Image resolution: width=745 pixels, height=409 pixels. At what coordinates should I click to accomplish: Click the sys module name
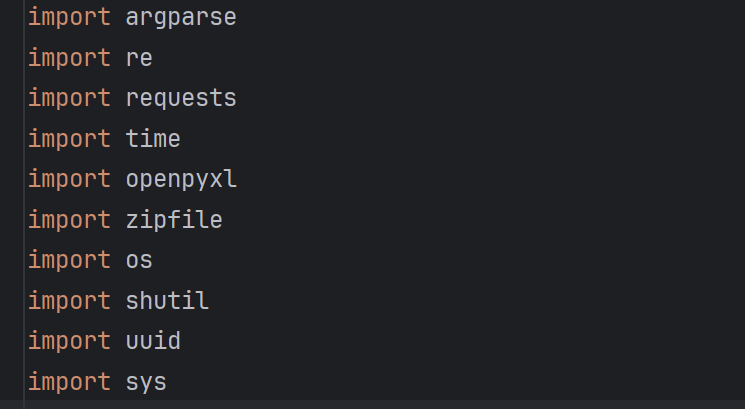coord(146,382)
